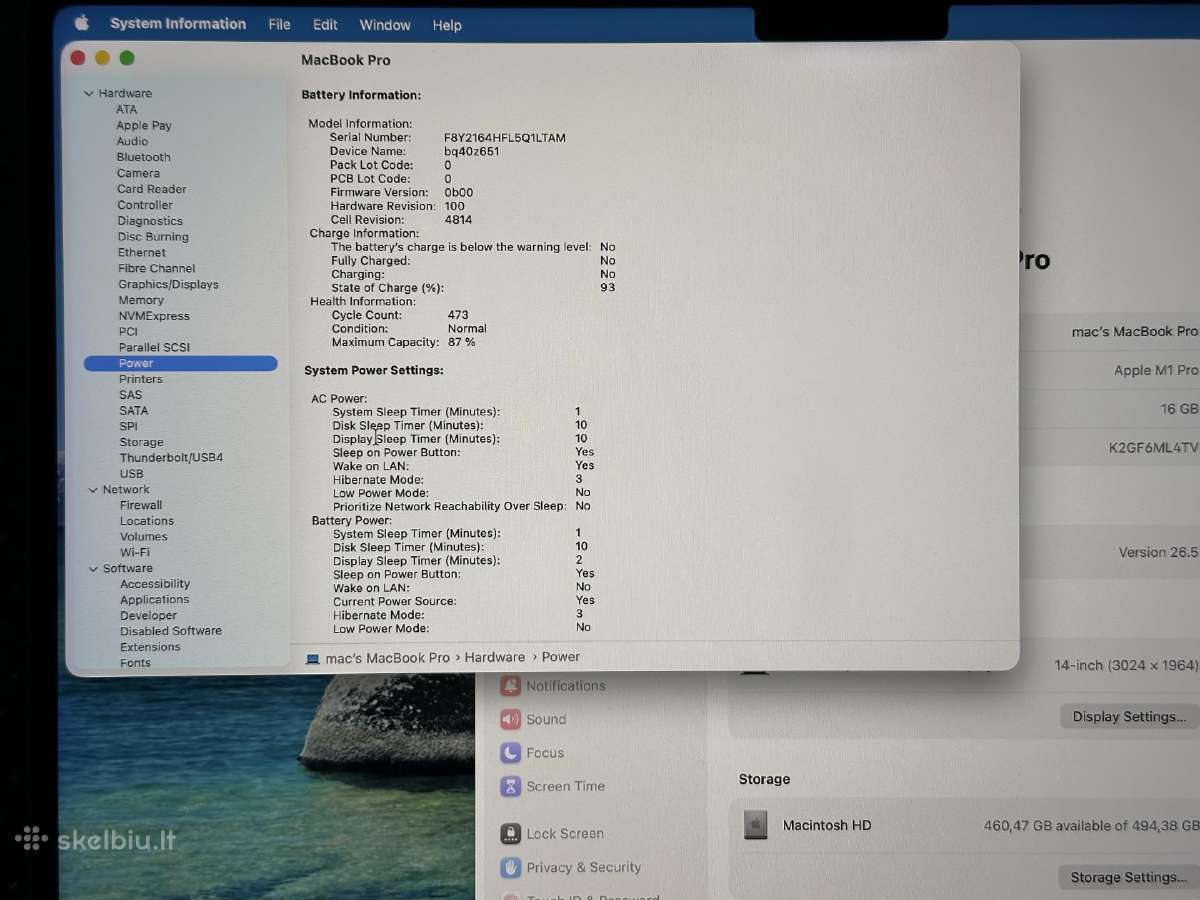Image resolution: width=1200 pixels, height=900 pixels.
Task: Click the yellow minimize window button
Action: point(102,59)
